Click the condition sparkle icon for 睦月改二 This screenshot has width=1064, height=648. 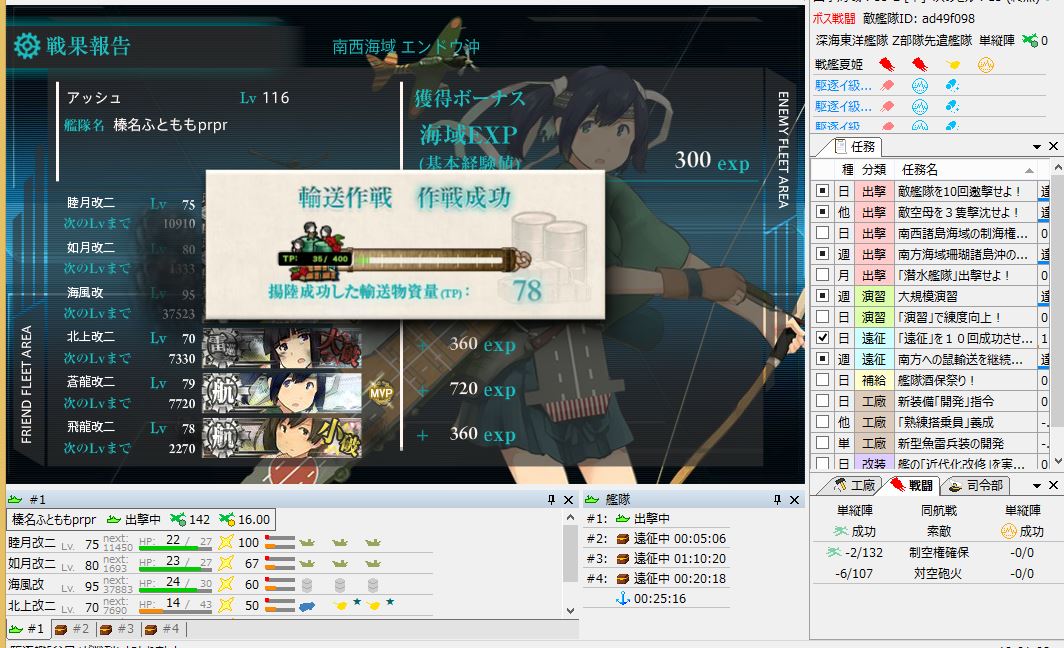point(226,543)
